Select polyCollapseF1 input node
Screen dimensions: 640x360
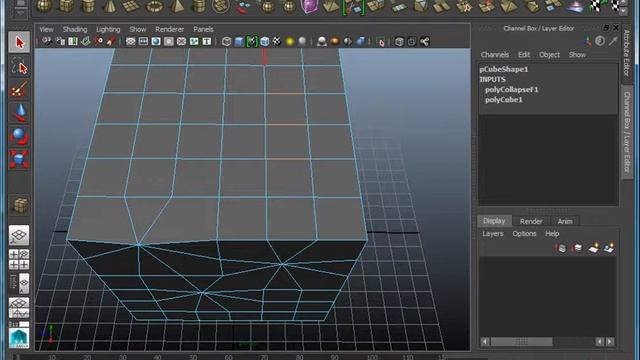pos(511,89)
